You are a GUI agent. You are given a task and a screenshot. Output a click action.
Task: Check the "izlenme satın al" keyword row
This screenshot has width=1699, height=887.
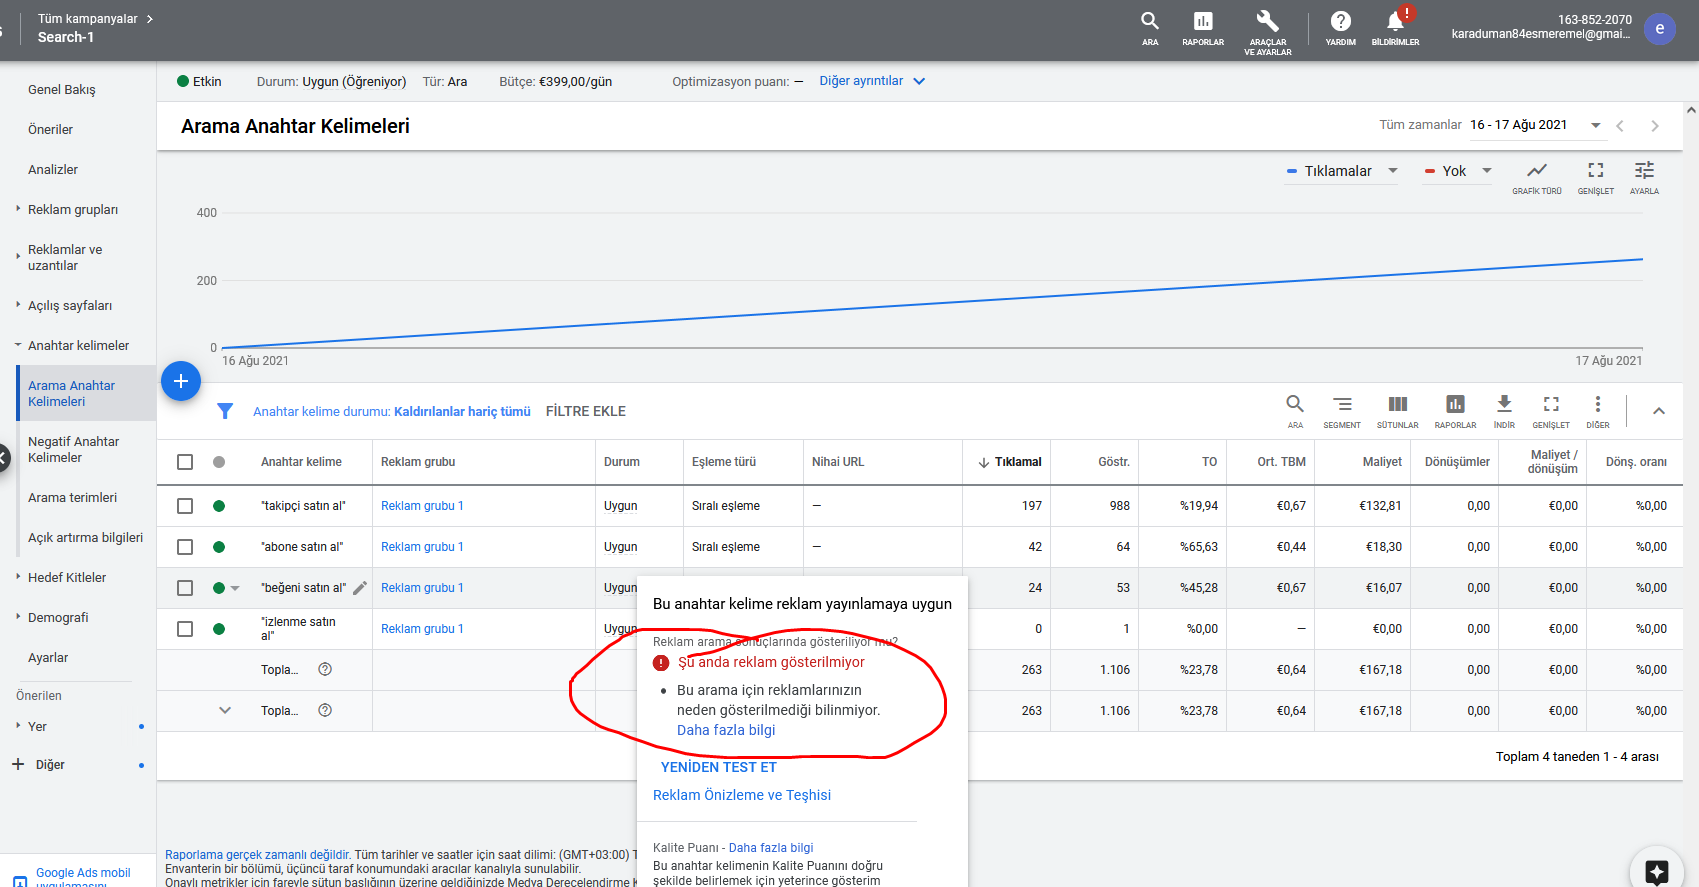tap(185, 629)
